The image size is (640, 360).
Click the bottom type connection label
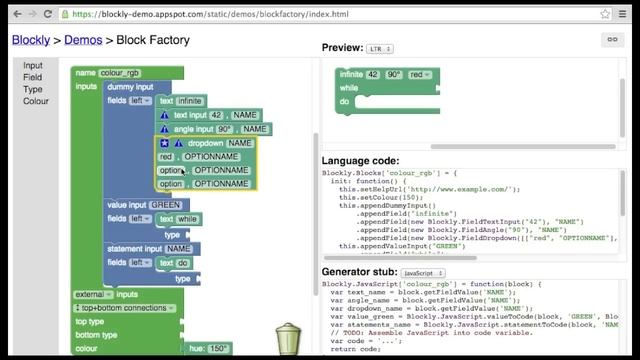(x=96, y=336)
